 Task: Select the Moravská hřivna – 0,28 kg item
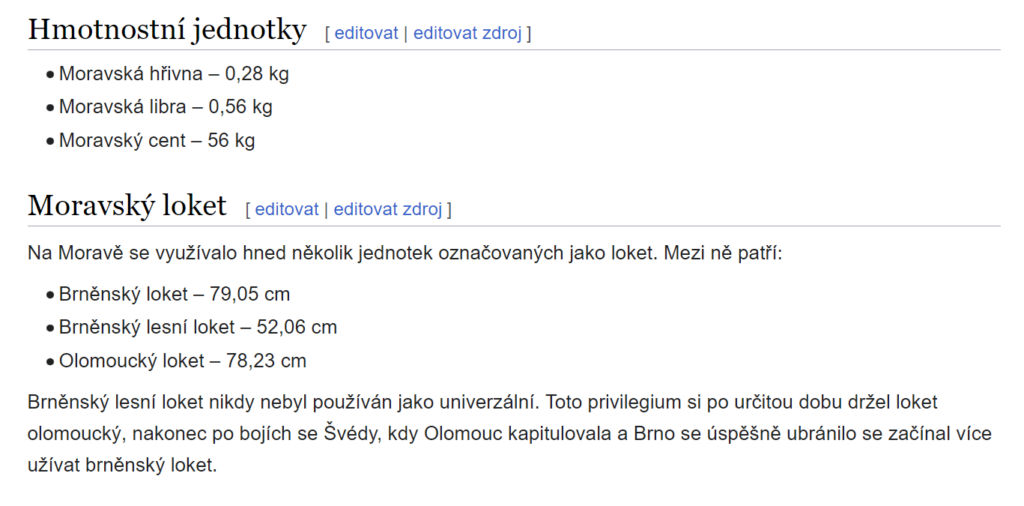coord(174,74)
